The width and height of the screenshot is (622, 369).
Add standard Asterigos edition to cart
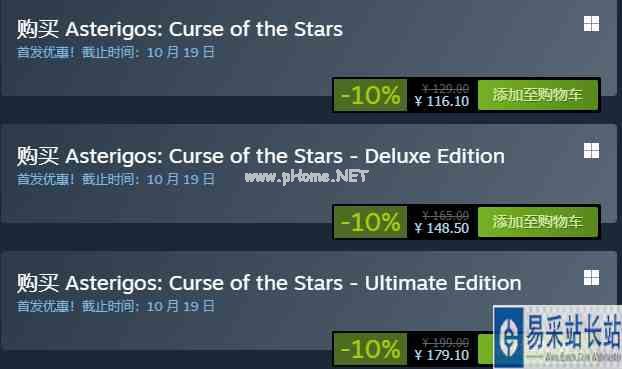coord(538,95)
